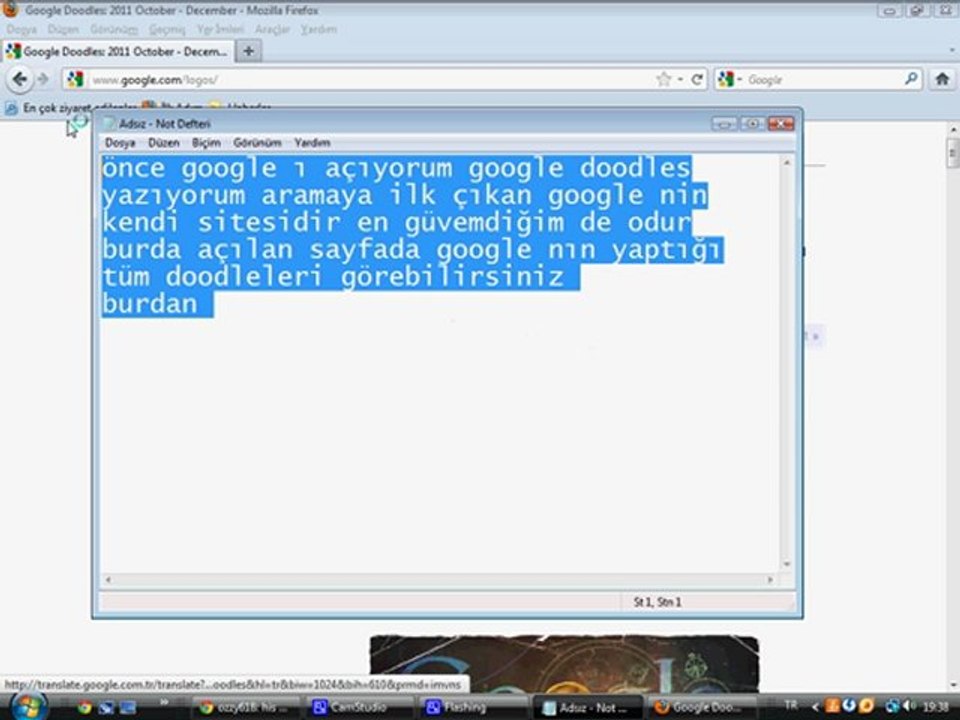Maximize the Notepad window

click(752, 124)
